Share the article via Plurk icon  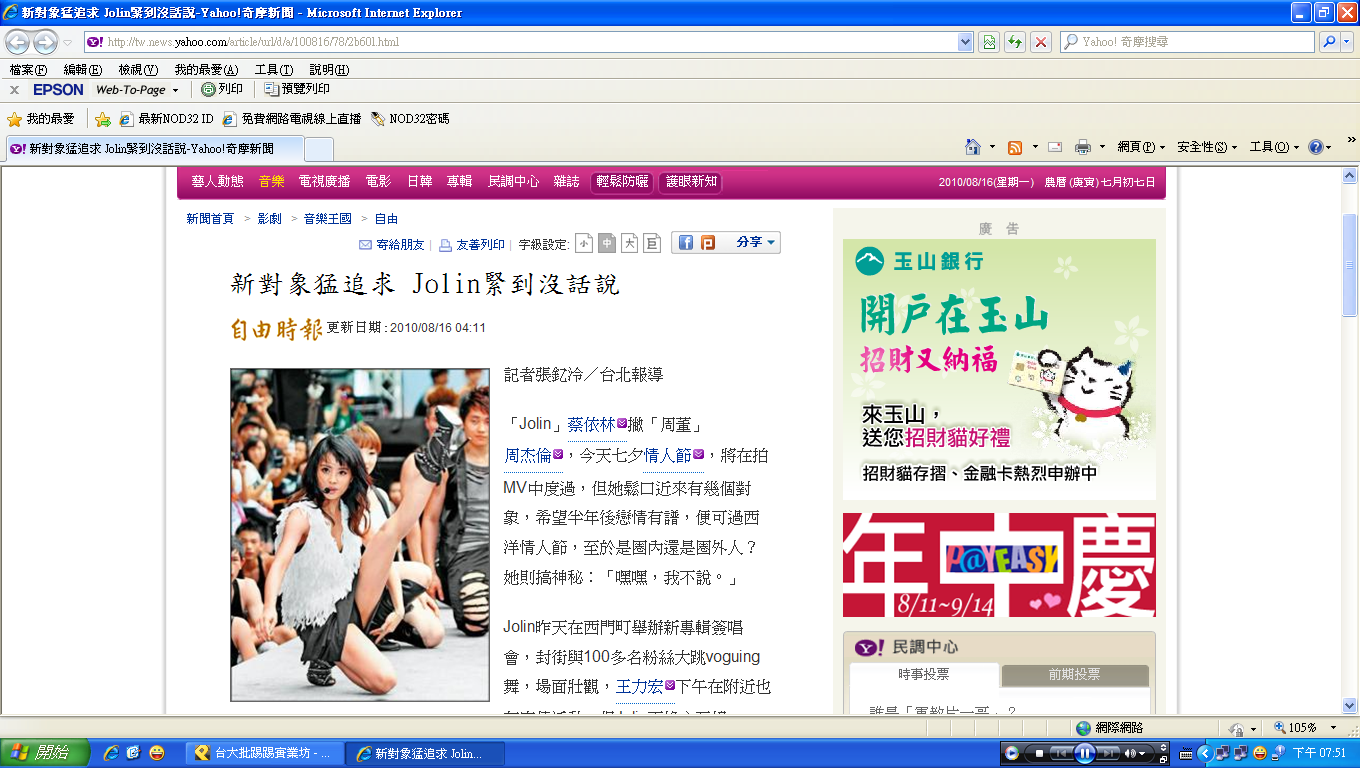point(708,243)
